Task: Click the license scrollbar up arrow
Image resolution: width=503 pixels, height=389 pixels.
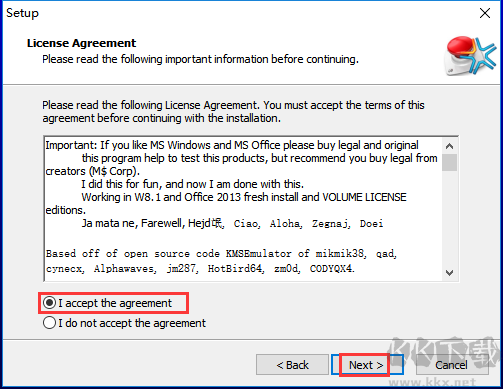Action: pyautogui.click(x=449, y=146)
